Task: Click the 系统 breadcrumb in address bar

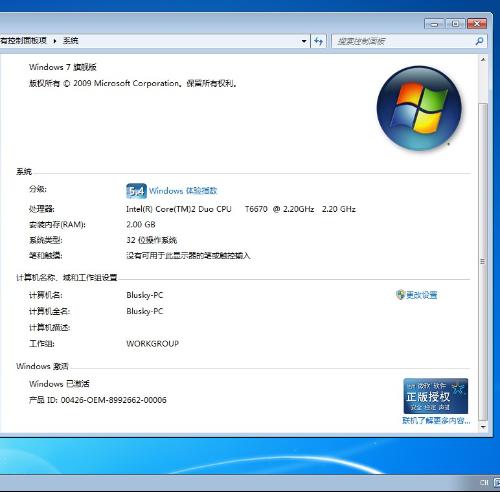Action: click(71, 40)
